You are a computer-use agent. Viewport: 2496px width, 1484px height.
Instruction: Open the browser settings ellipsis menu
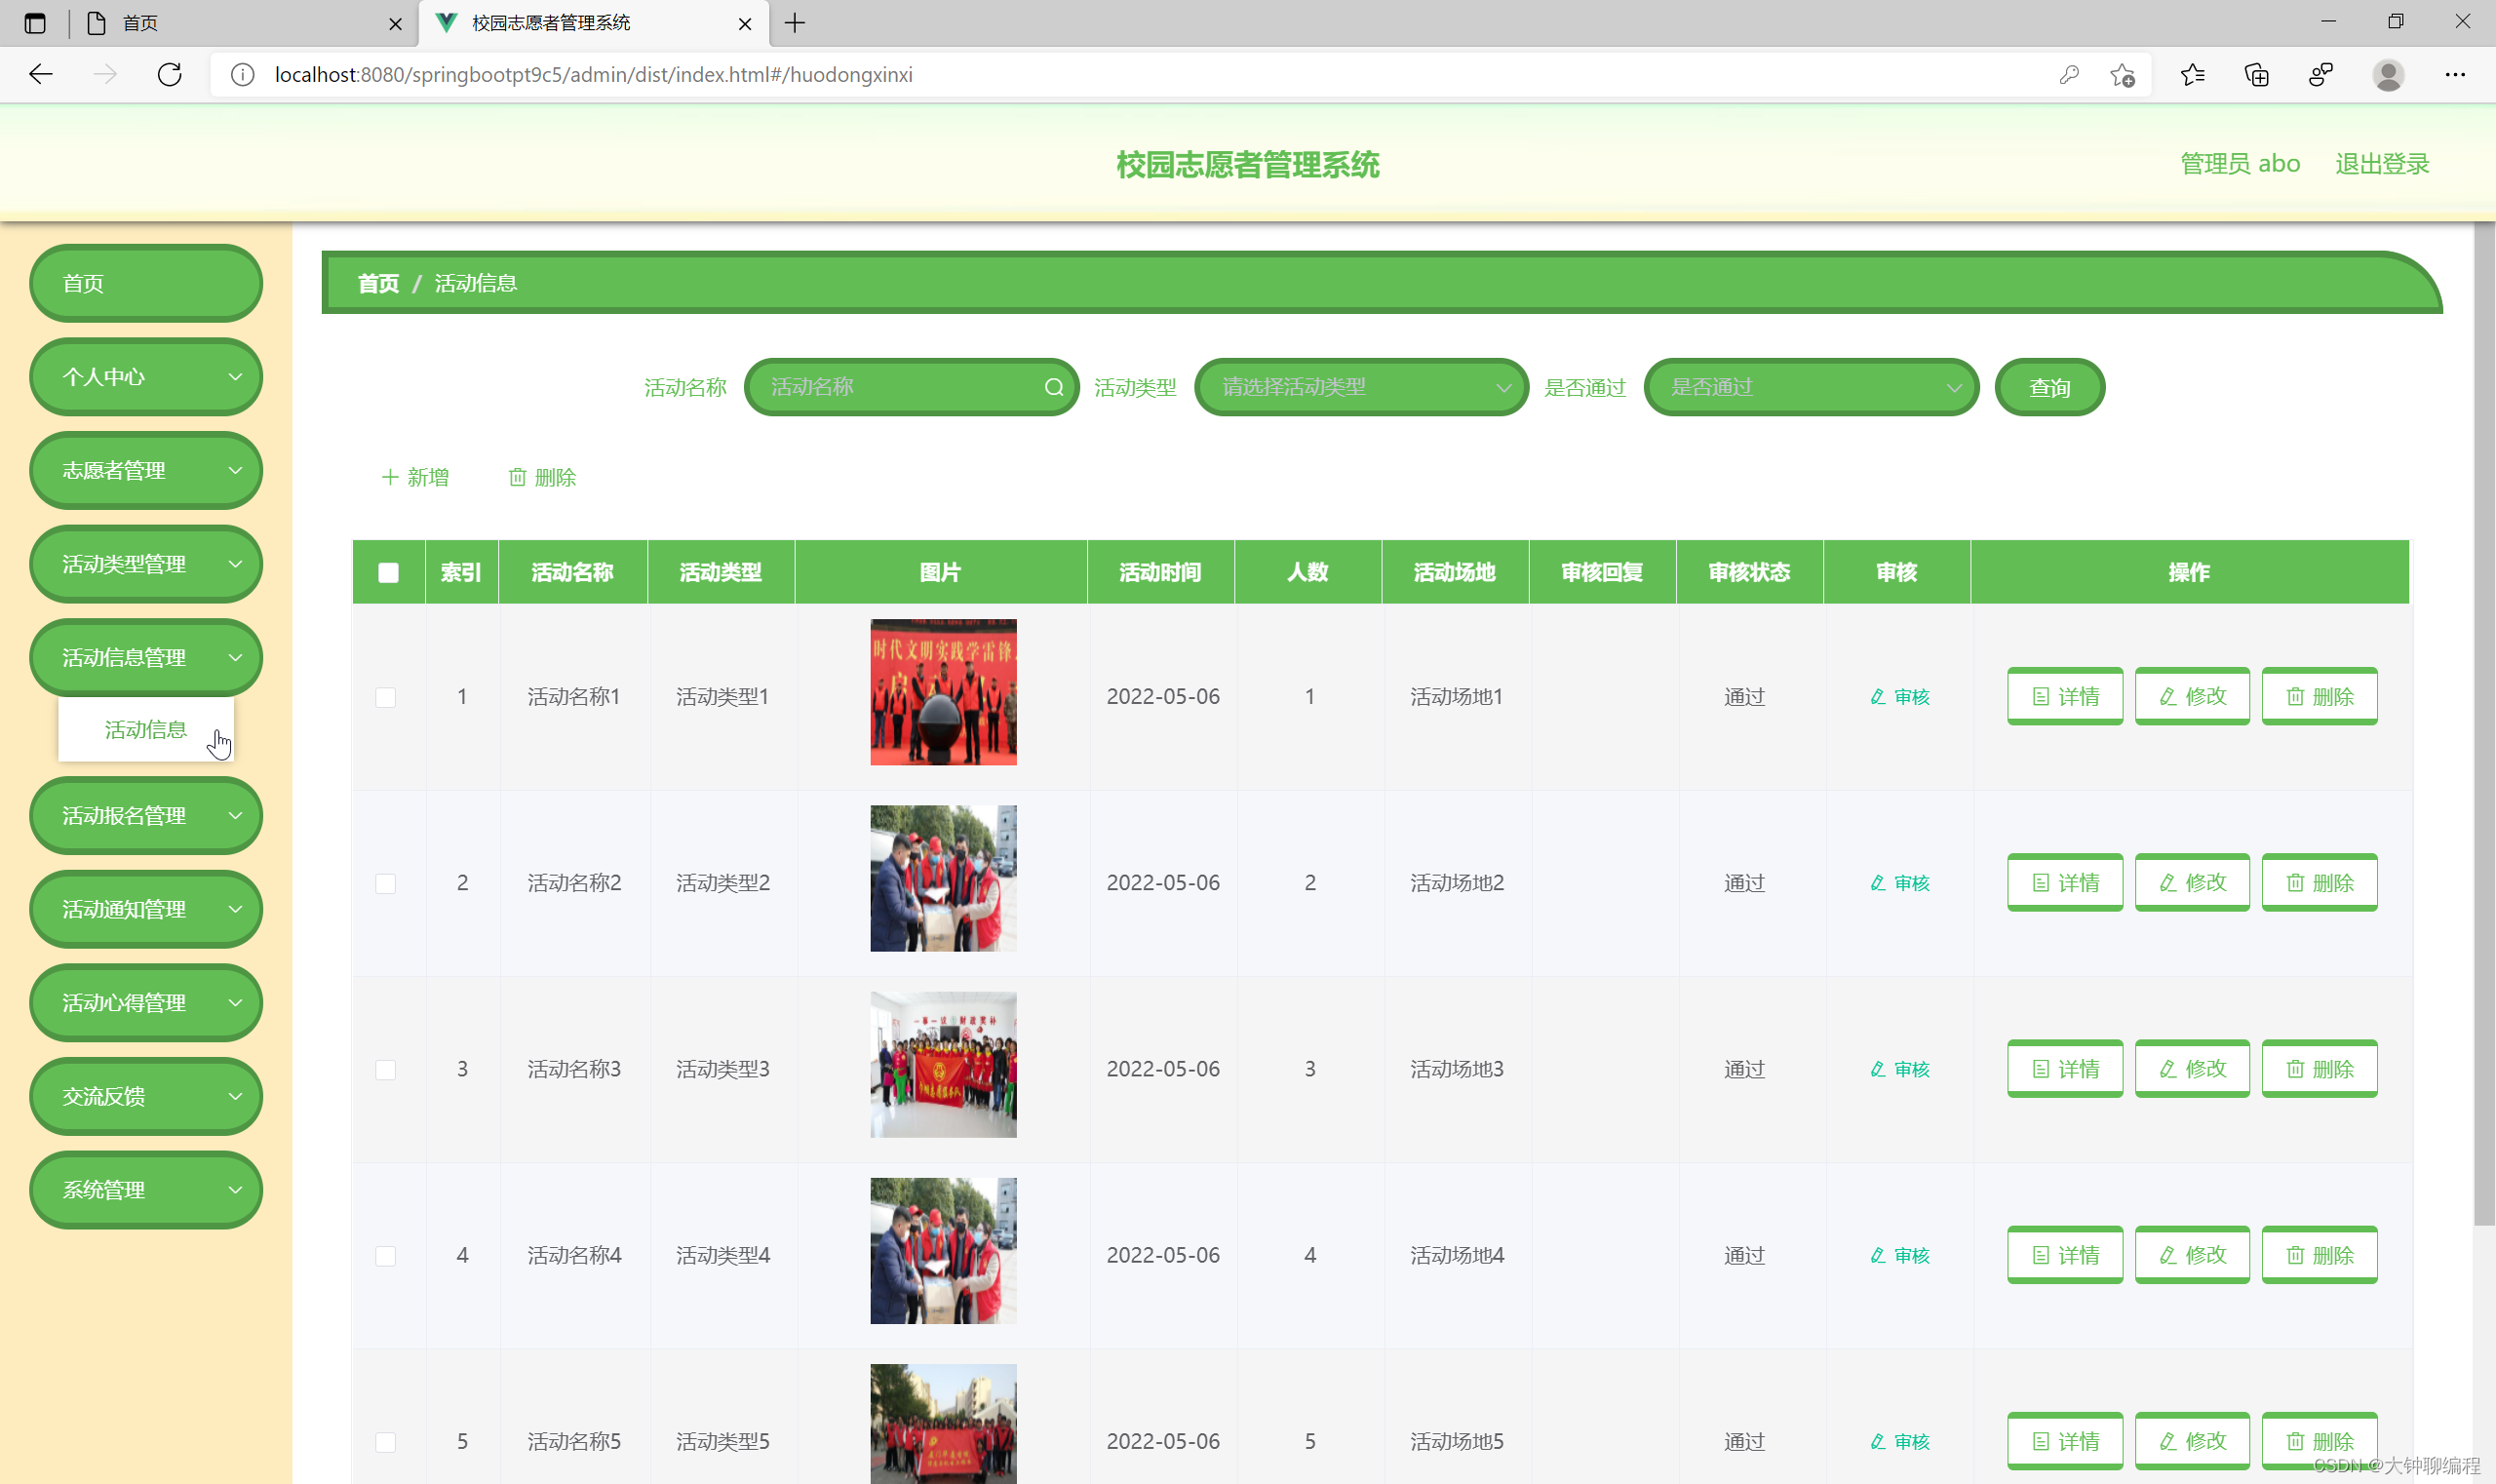click(2454, 75)
